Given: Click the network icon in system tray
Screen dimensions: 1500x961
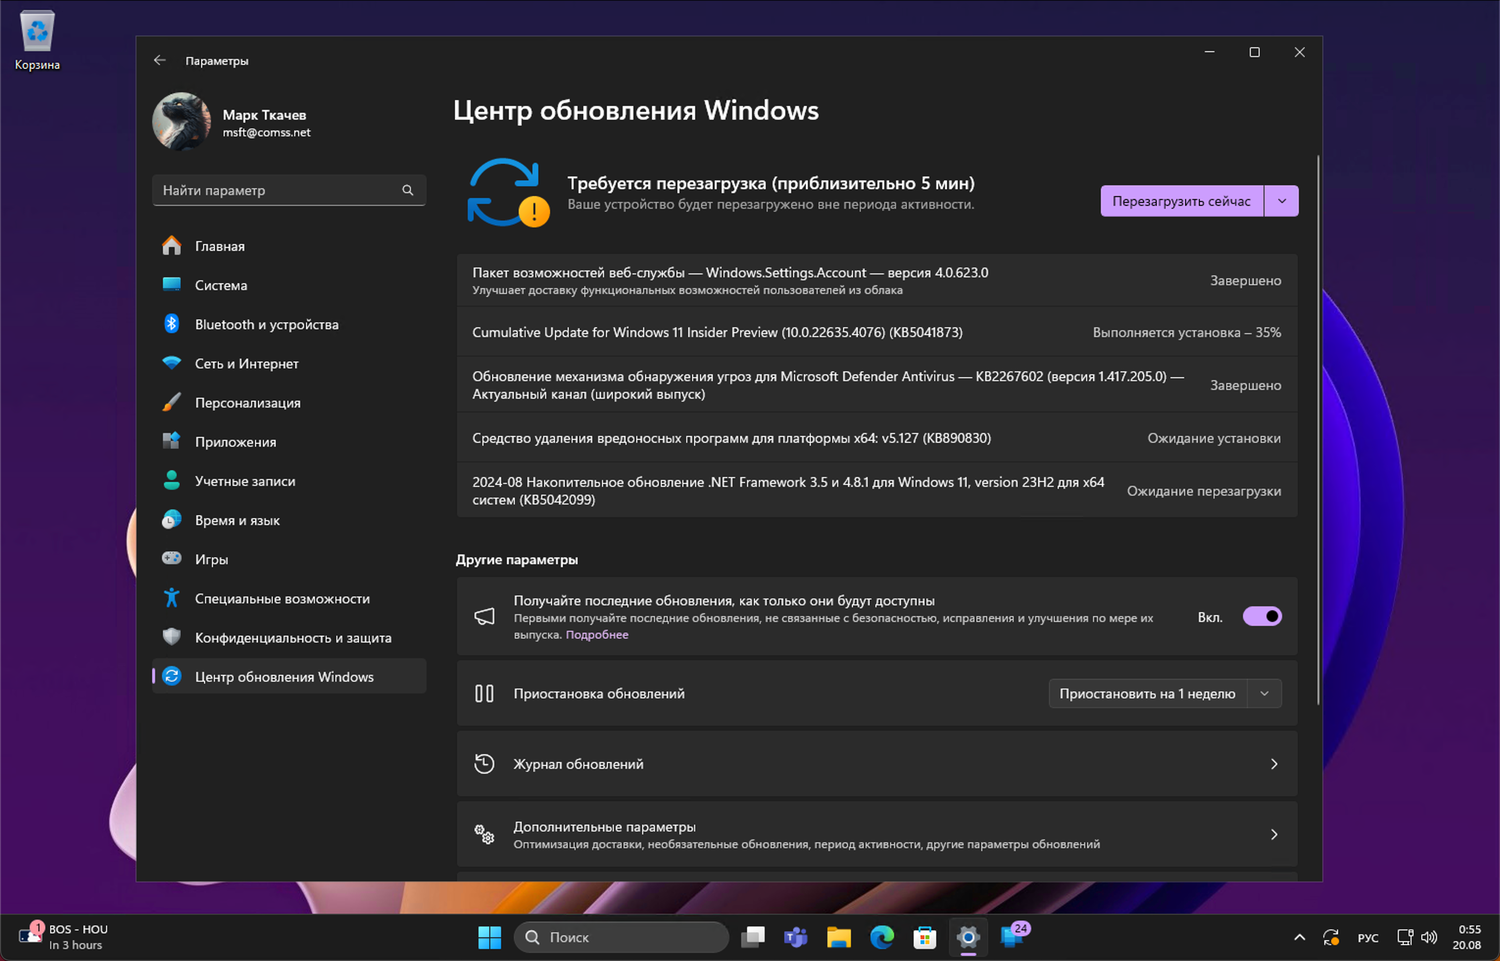Looking at the screenshot, I should click(1405, 937).
